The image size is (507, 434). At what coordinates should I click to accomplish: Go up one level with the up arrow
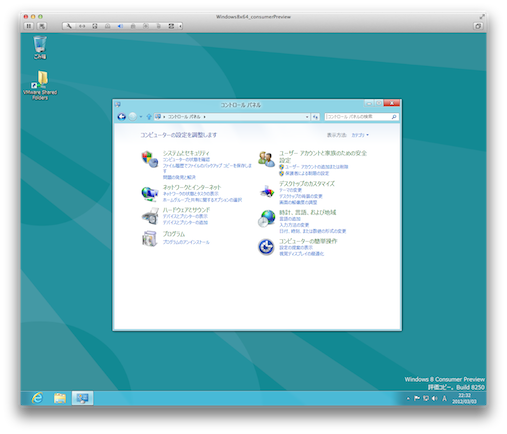coord(149,117)
